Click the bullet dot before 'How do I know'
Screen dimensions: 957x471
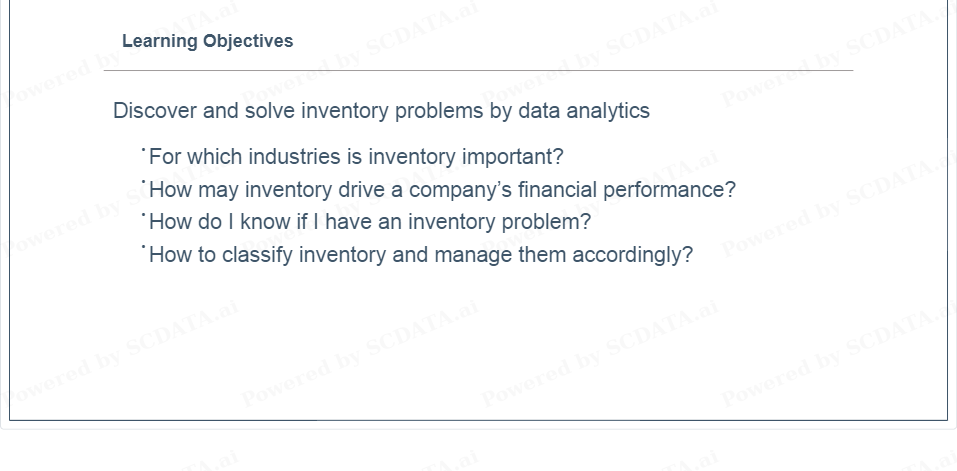pyautogui.click(x=143, y=214)
